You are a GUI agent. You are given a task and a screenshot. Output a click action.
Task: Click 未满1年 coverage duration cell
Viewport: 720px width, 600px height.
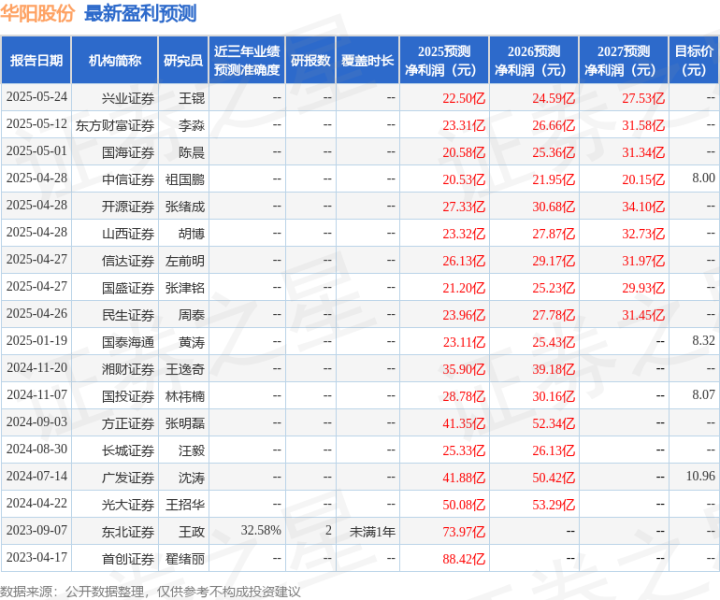[x=372, y=532]
